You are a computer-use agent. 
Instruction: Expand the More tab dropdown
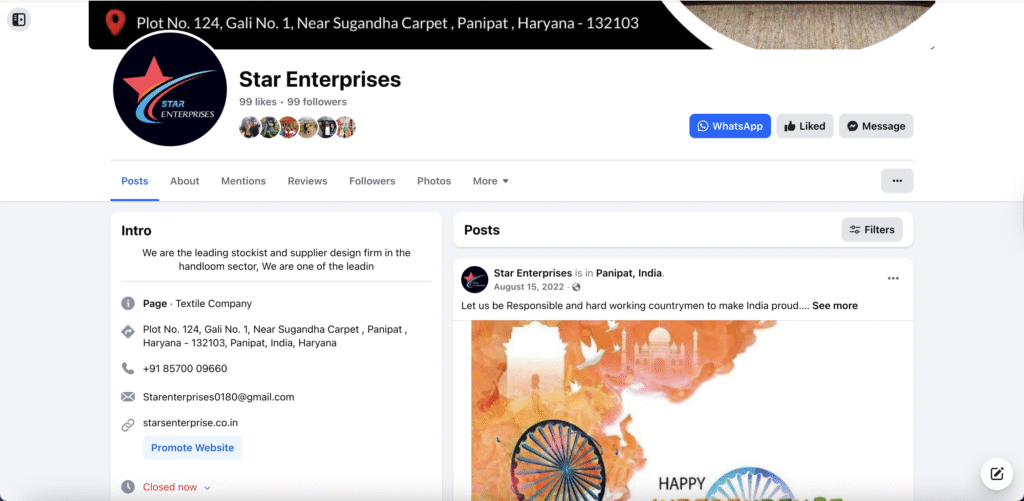(490, 181)
